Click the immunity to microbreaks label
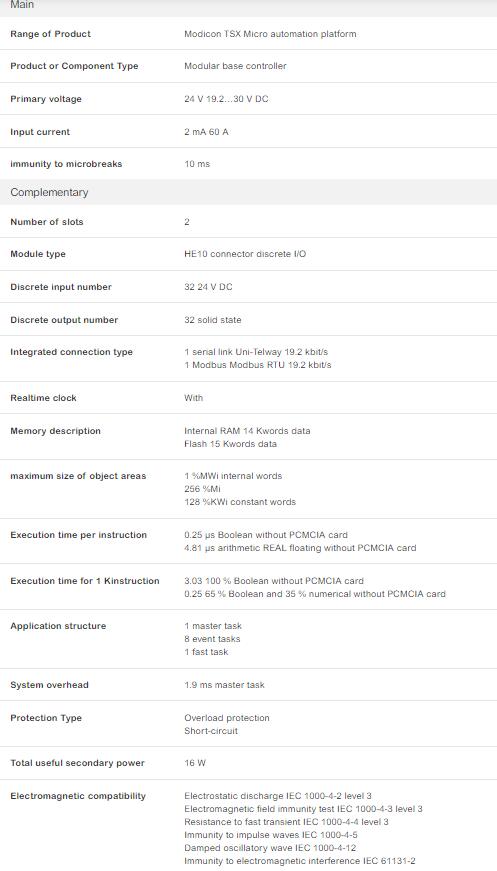This screenshot has height=871, width=497. coord(66,164)
